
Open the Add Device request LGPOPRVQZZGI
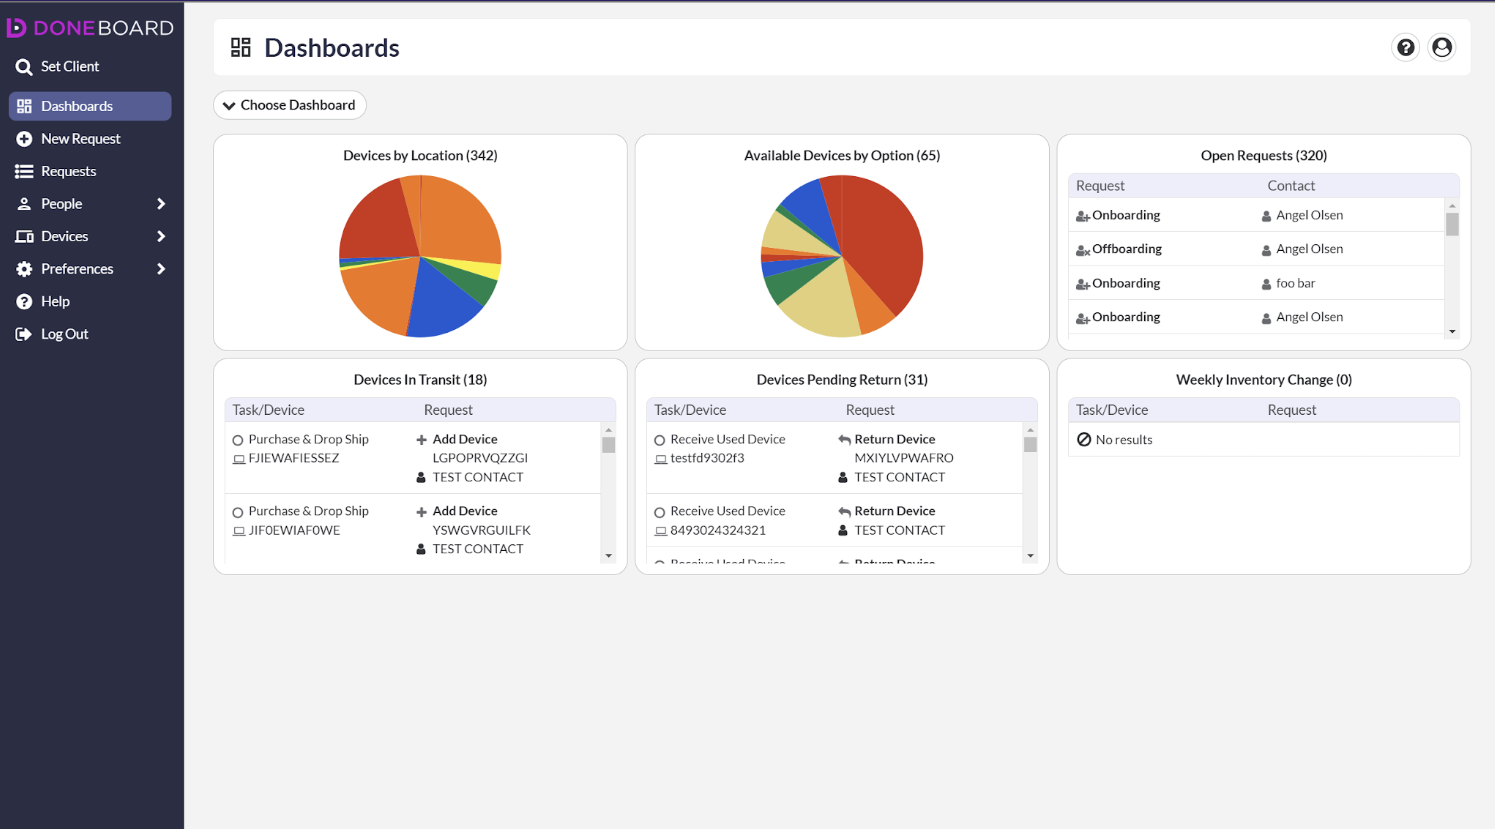pos(480,458)
